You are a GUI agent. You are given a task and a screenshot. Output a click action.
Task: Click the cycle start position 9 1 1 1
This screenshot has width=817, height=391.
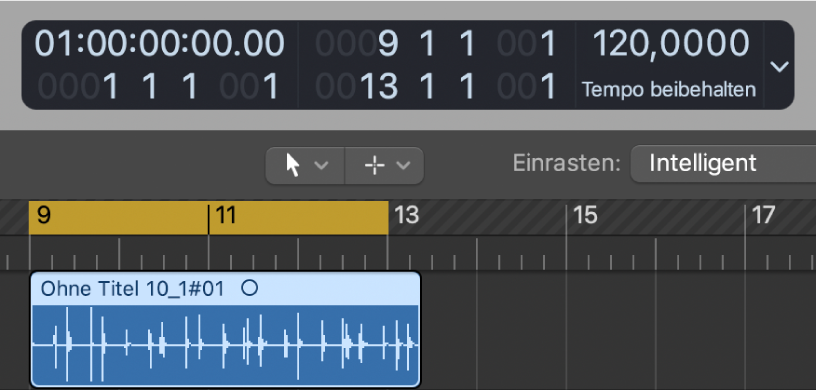(436, 43)
